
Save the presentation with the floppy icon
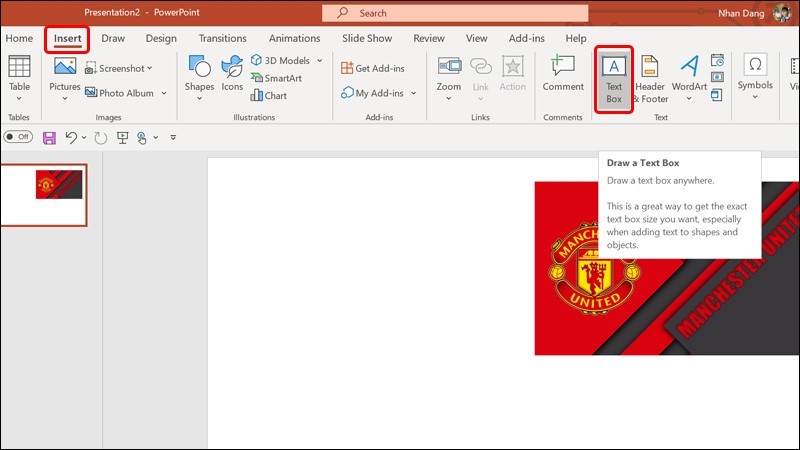49,137
